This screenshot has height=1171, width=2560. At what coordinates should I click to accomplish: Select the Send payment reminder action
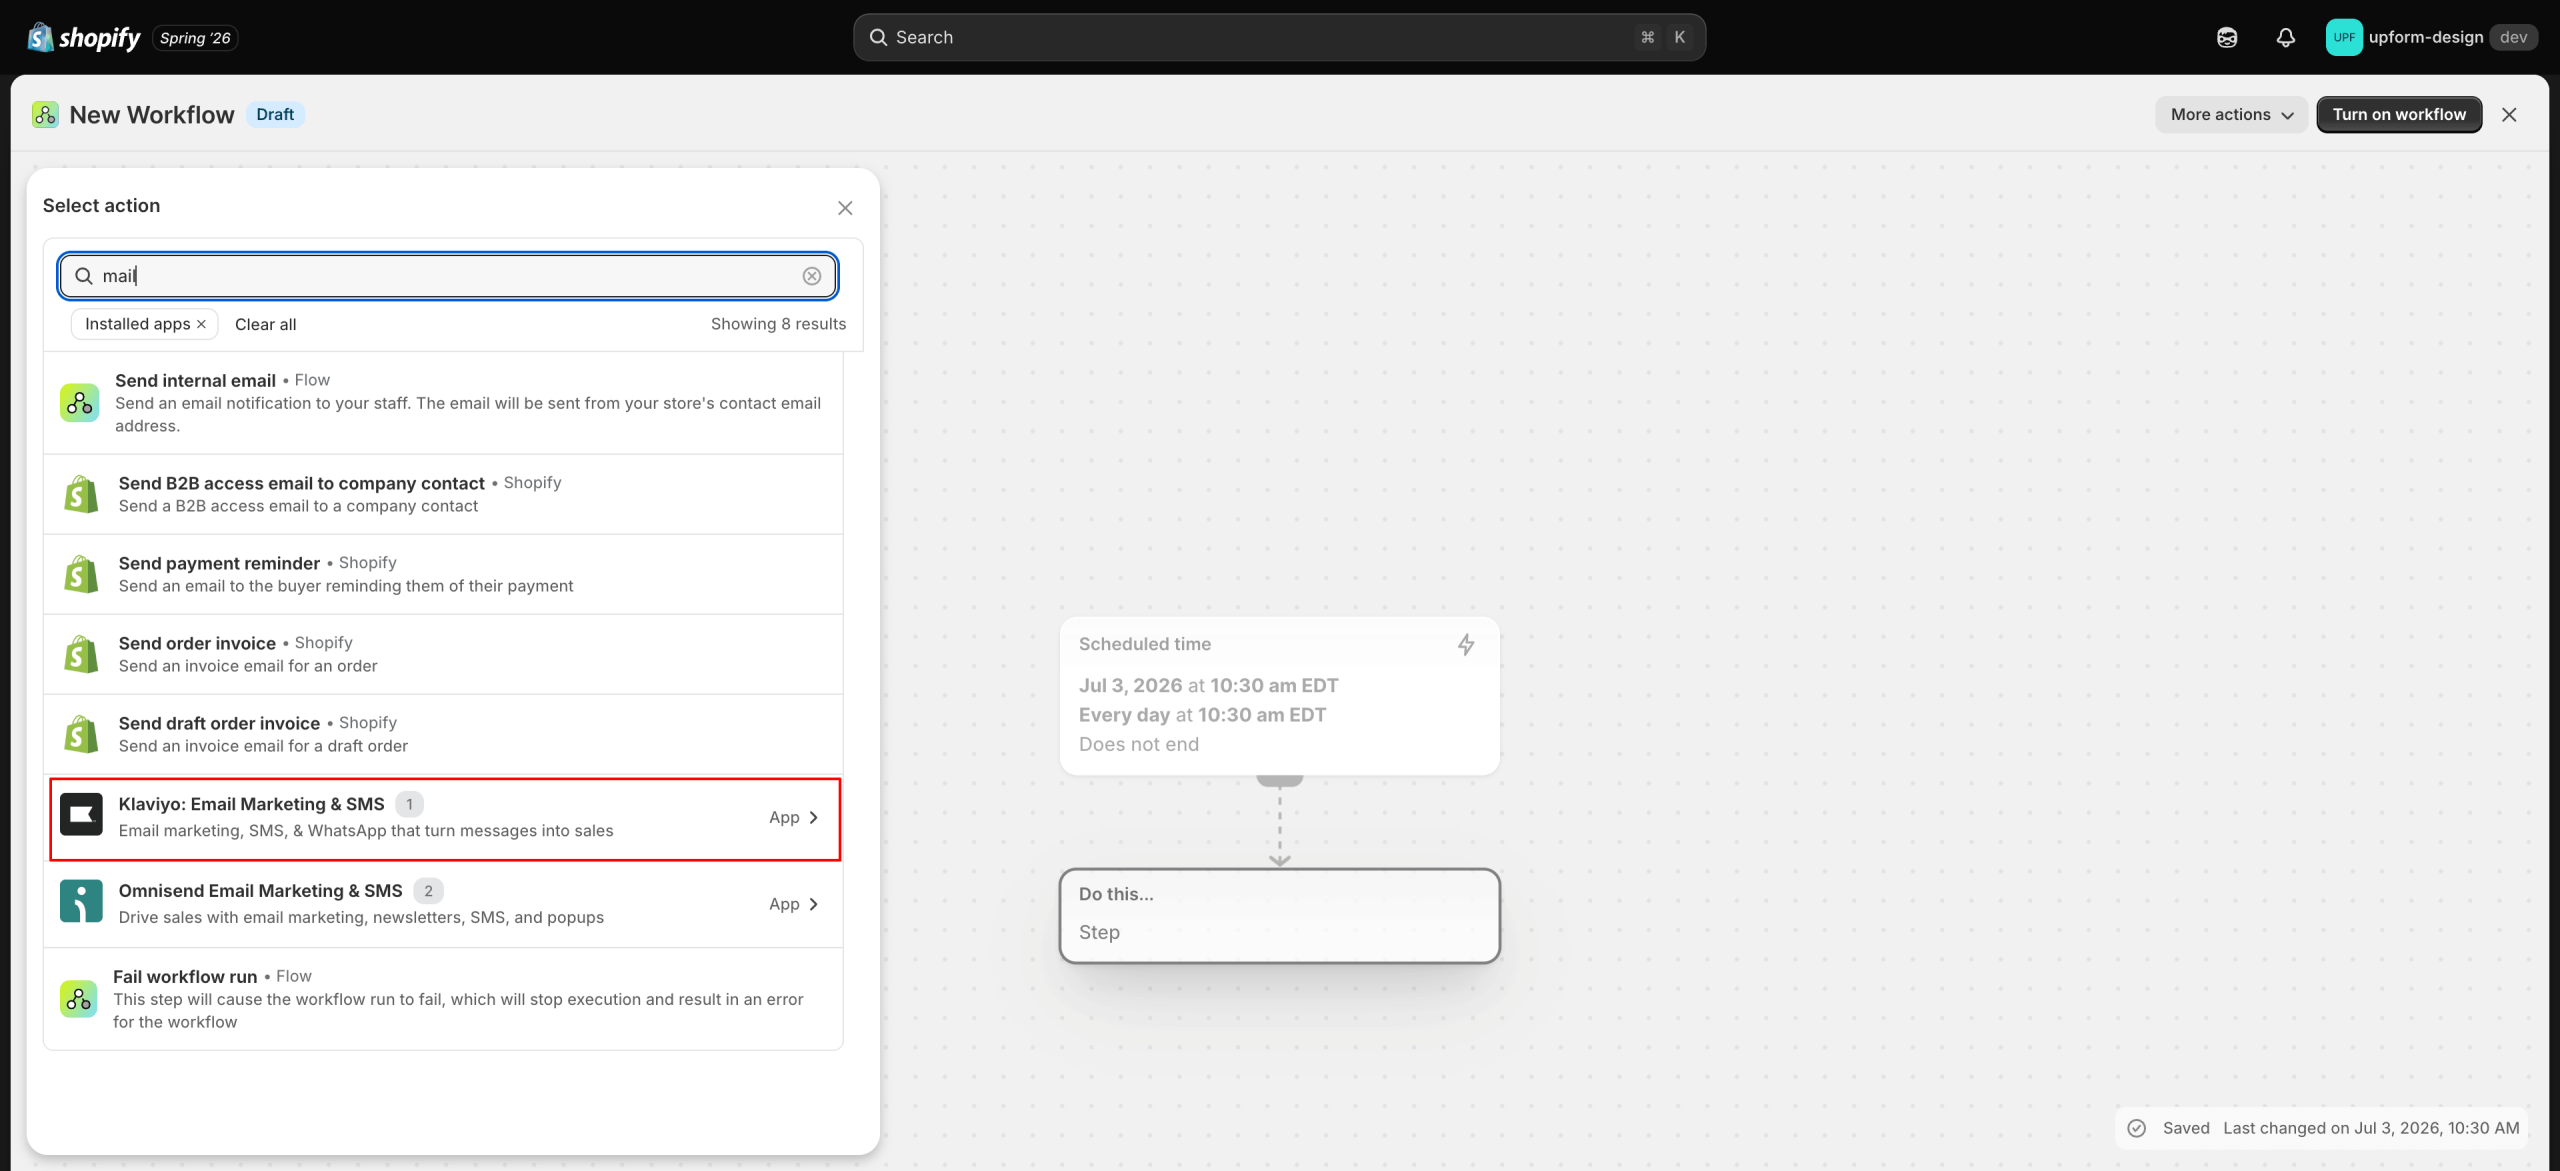443,574
